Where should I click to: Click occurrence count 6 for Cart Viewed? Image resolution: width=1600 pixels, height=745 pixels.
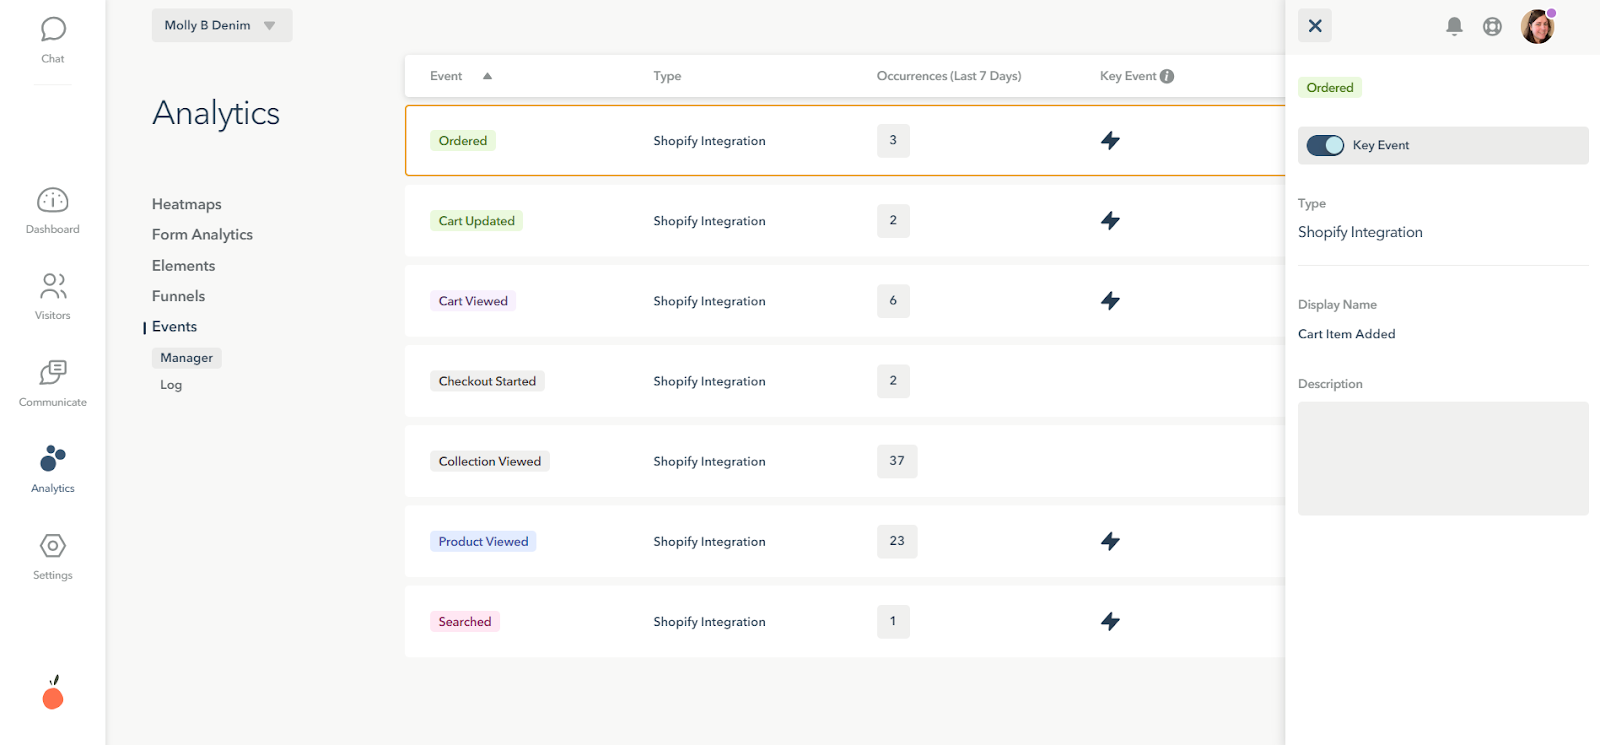tap(893, 300)
